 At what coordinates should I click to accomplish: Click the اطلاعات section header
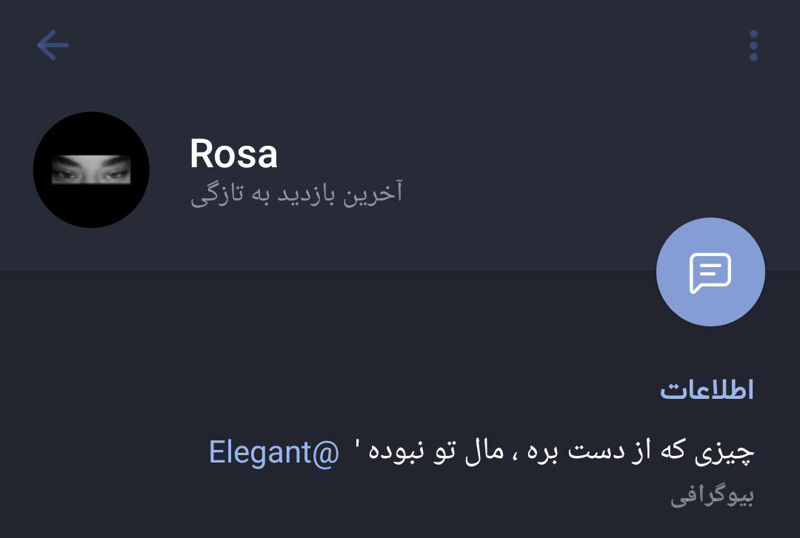point(706,390)
